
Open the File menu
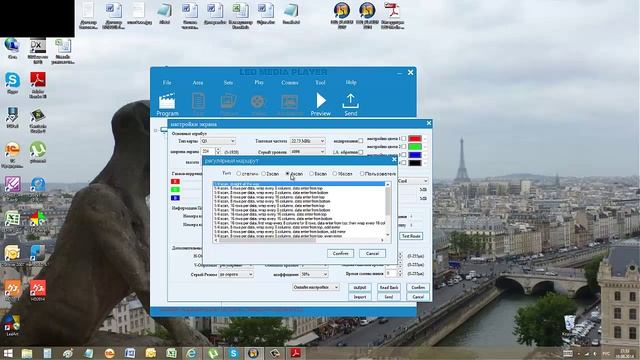coord(167,82)
